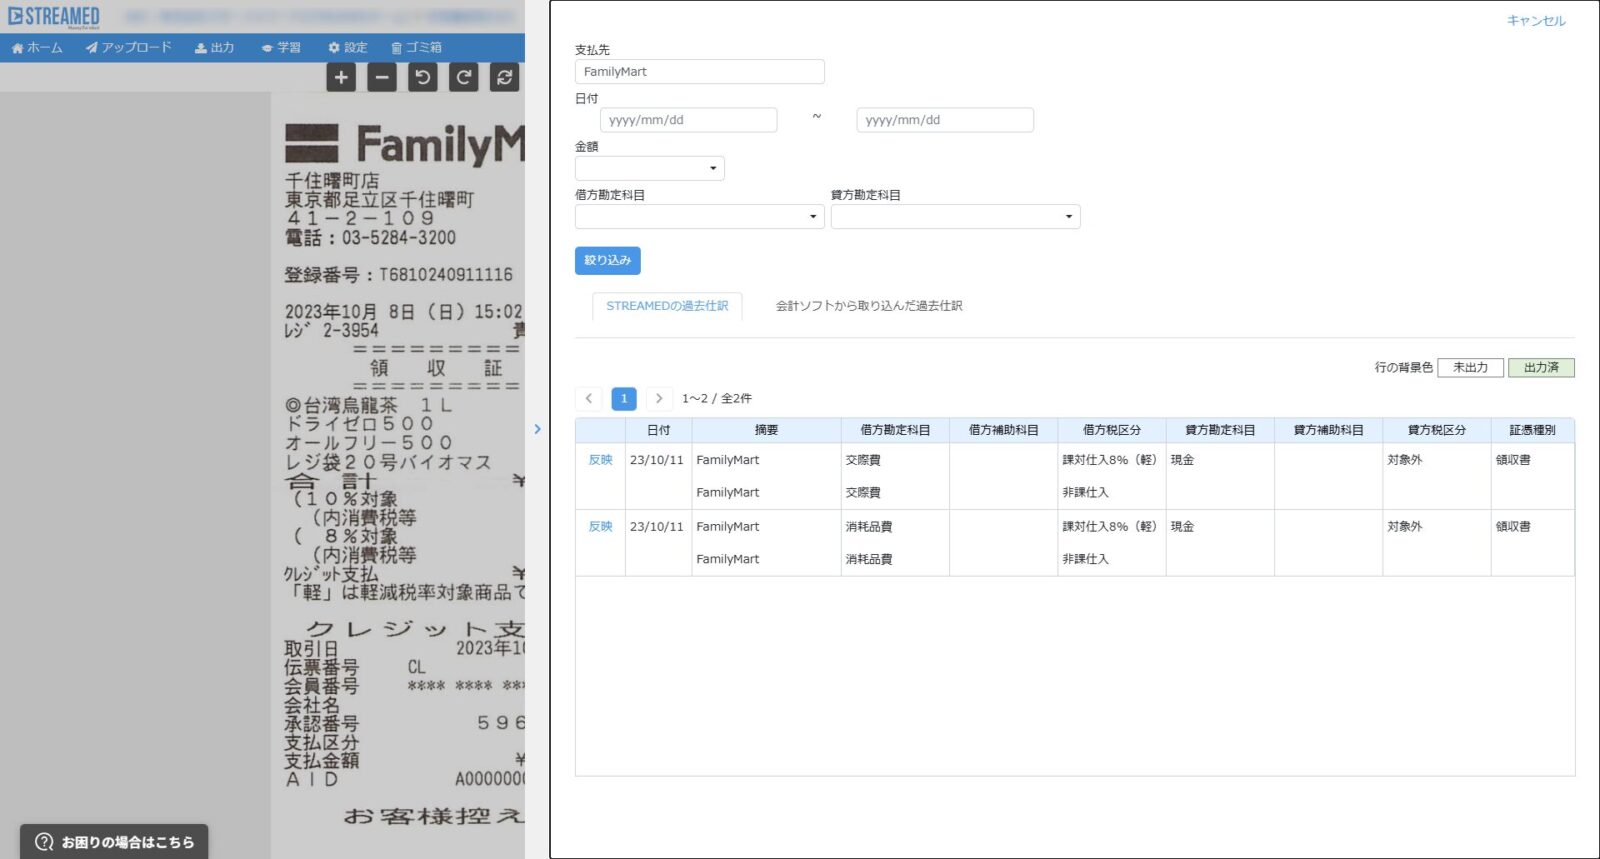Image resolution: width=1600 pixels, height=859 pixels.
Task: Click the panel collapse chevron arrow
Action: pos(537,429)
